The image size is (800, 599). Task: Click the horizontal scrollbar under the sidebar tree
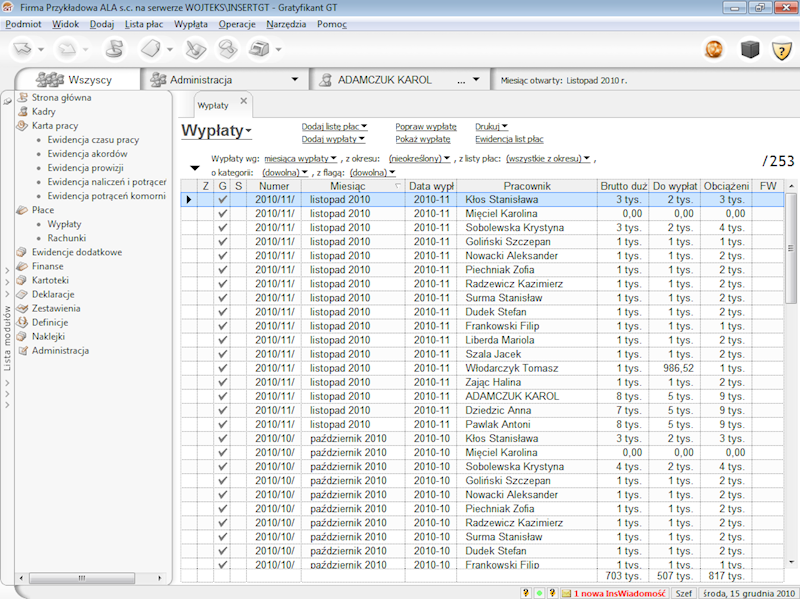tap(80, 578)
